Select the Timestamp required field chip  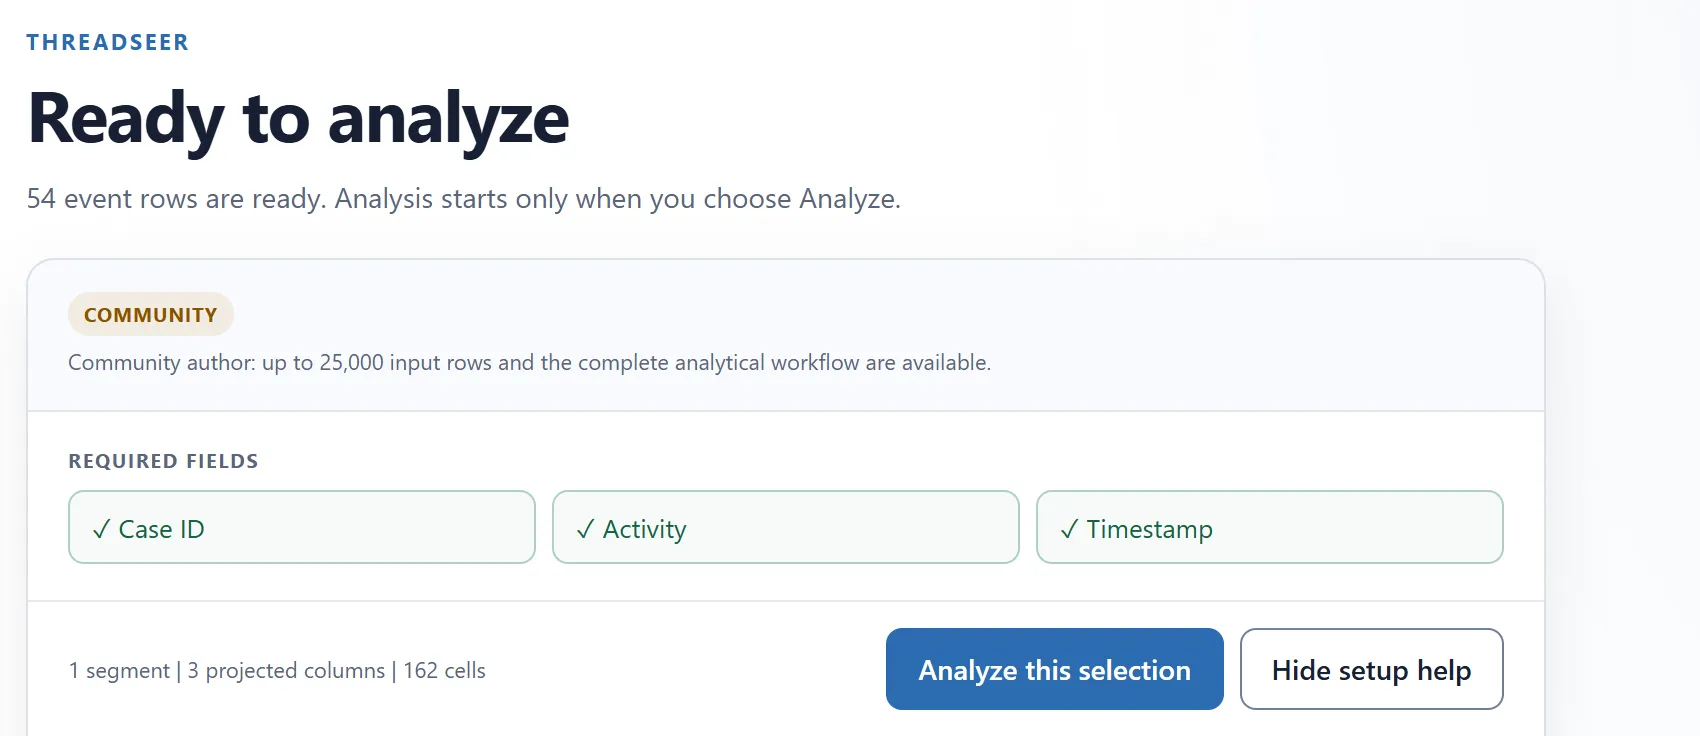tap(1270, 527)
